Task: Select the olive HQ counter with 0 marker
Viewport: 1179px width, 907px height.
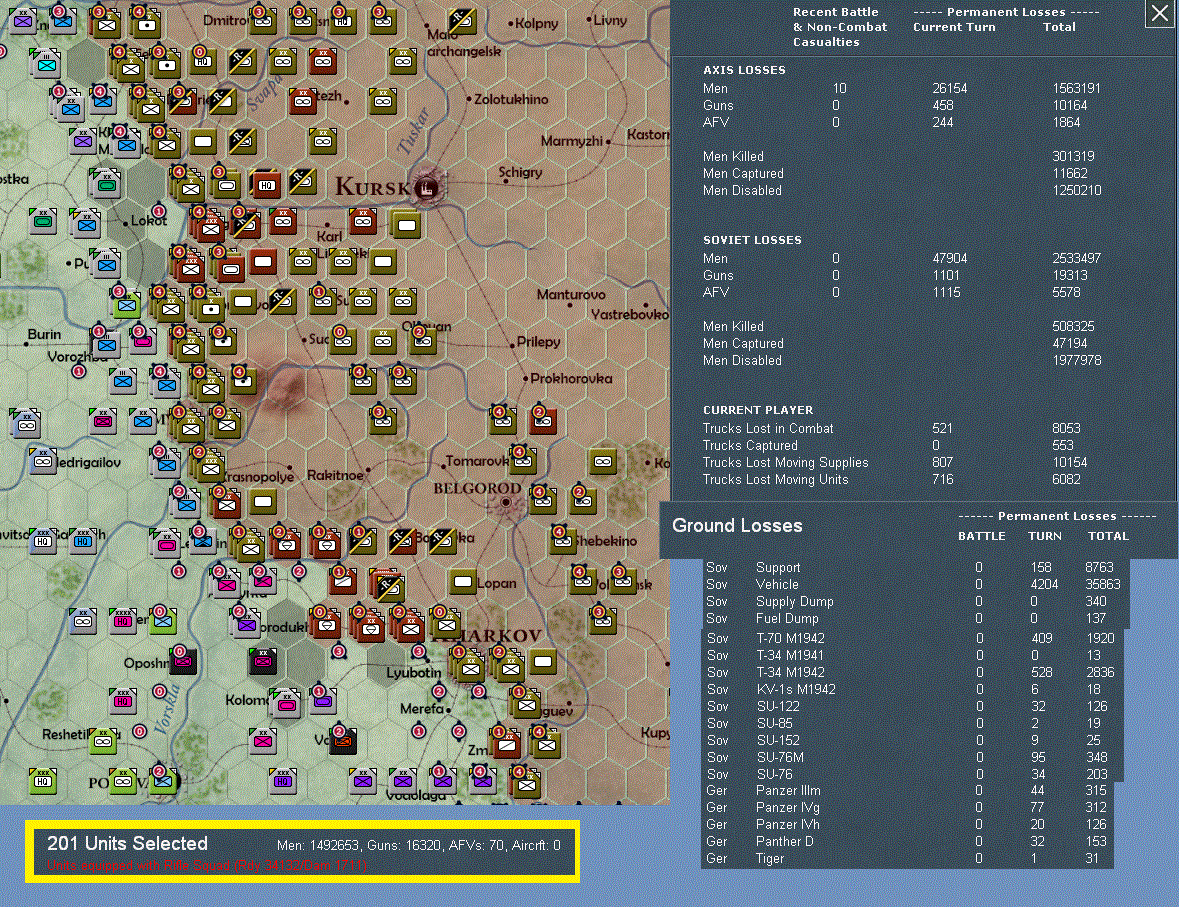Action: [x=202, y=61]
